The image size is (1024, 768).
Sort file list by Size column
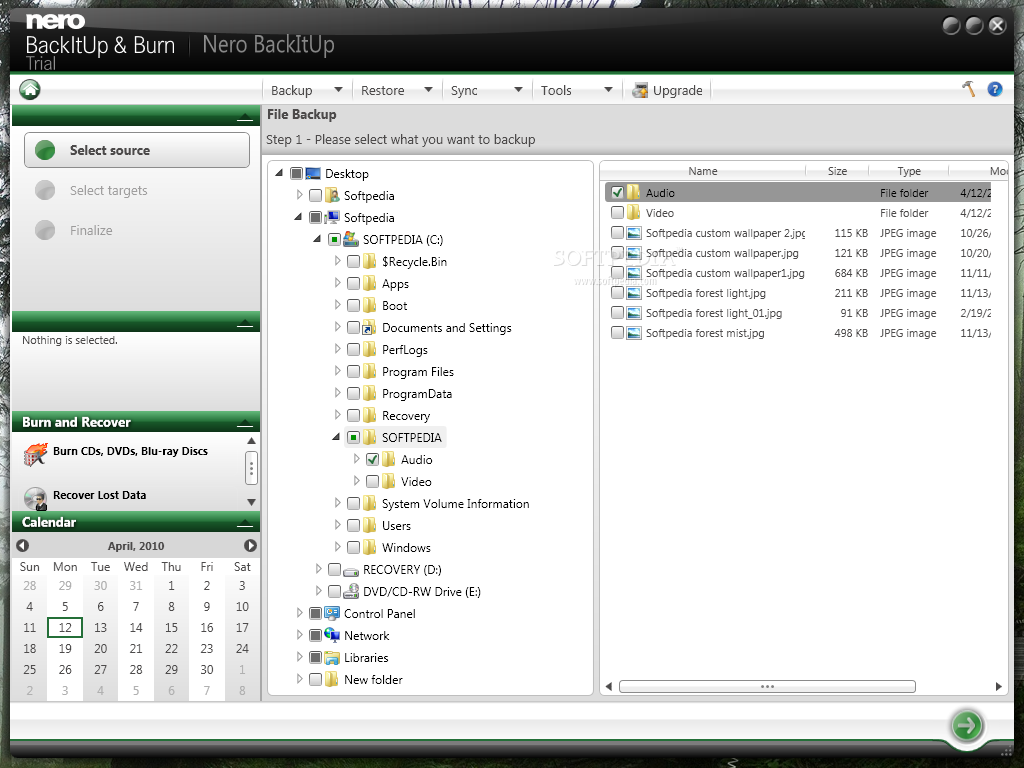tap(837, 171)
